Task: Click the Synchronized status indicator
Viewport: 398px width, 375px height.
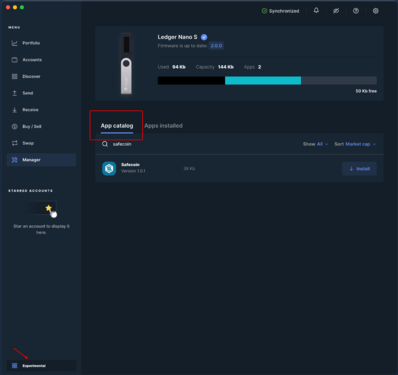Action: (x=280, y=11)
